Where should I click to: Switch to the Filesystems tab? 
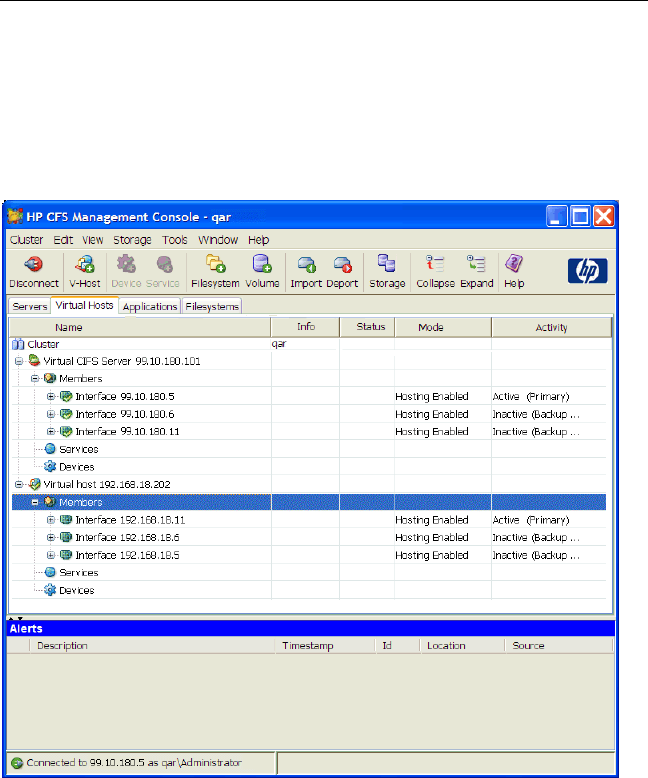(212, 306)
